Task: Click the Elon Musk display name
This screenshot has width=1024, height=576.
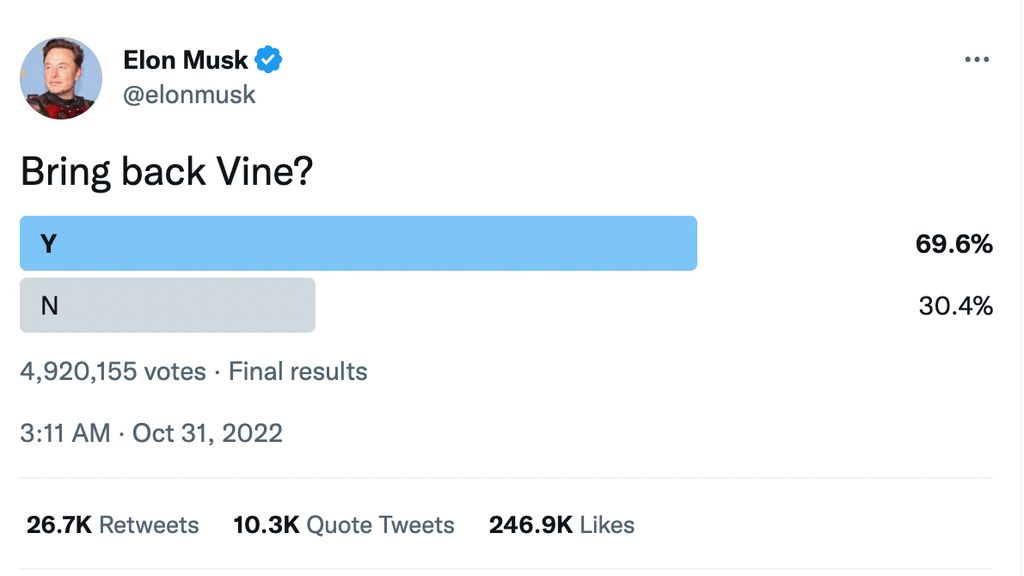Action: pos(186,59)
